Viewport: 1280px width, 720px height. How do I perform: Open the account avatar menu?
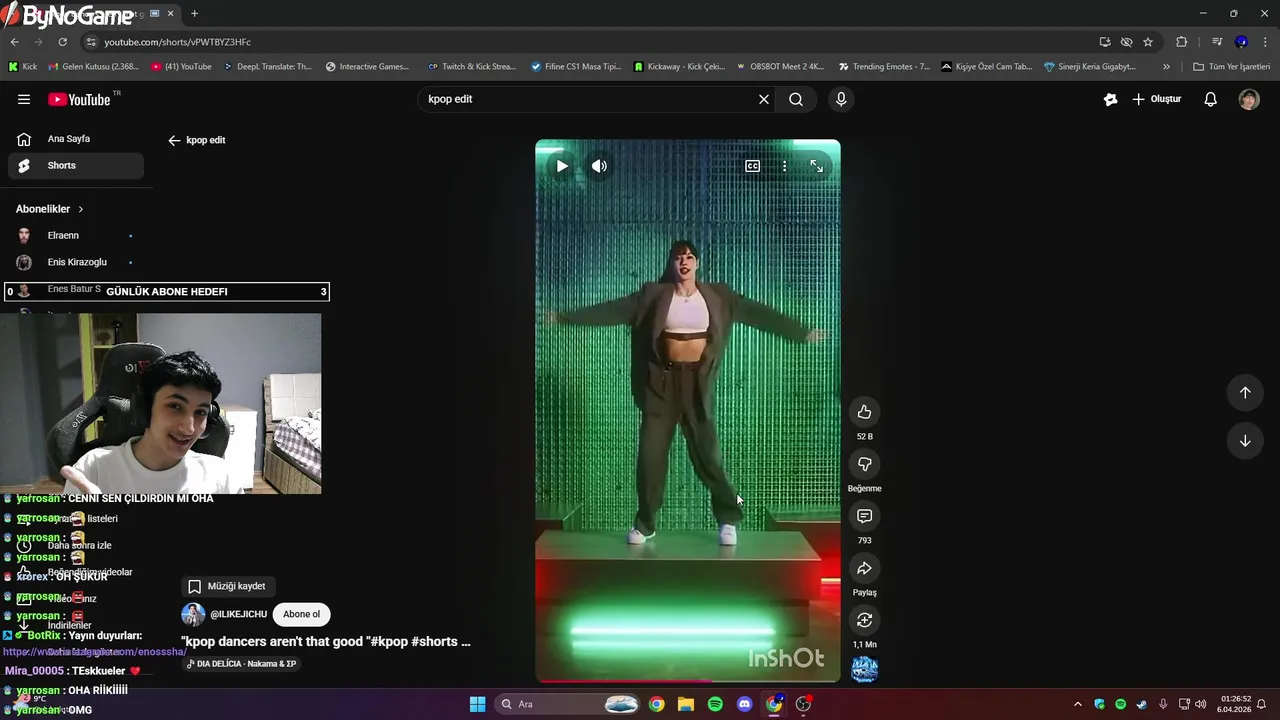click(x=1249, y=99)
